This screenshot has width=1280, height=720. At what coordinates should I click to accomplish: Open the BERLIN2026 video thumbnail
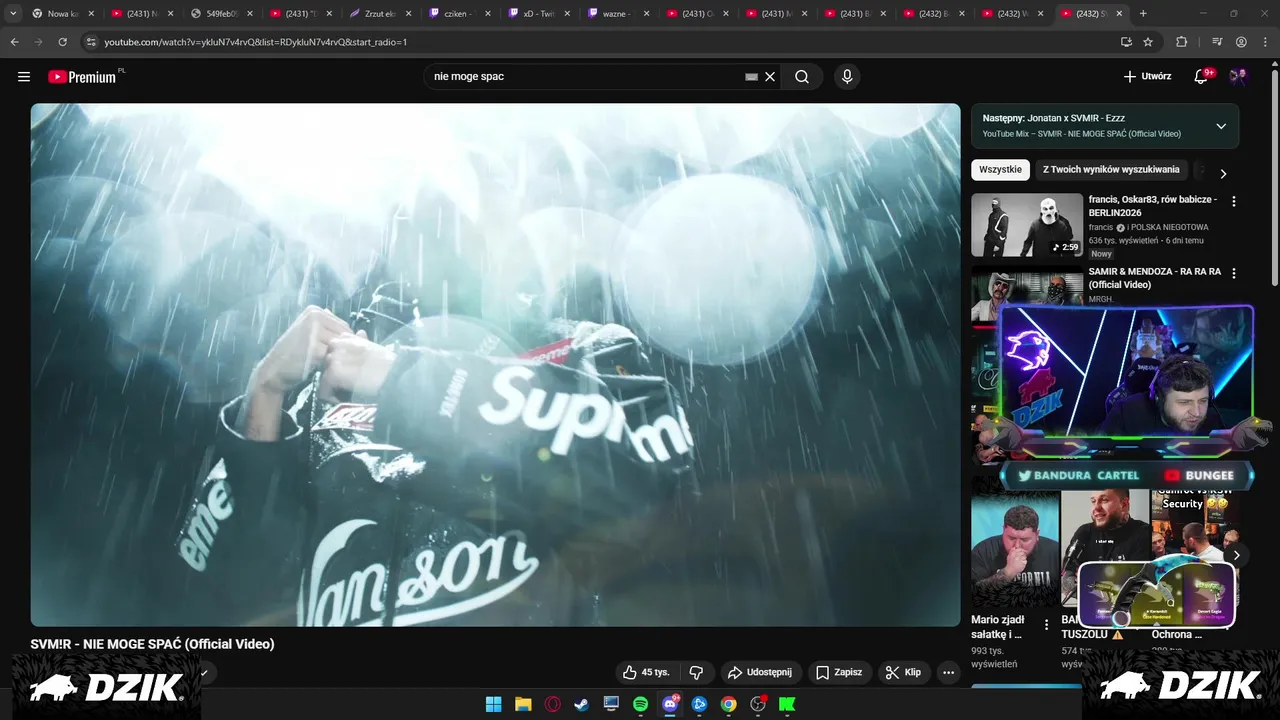coord(1027,225)
